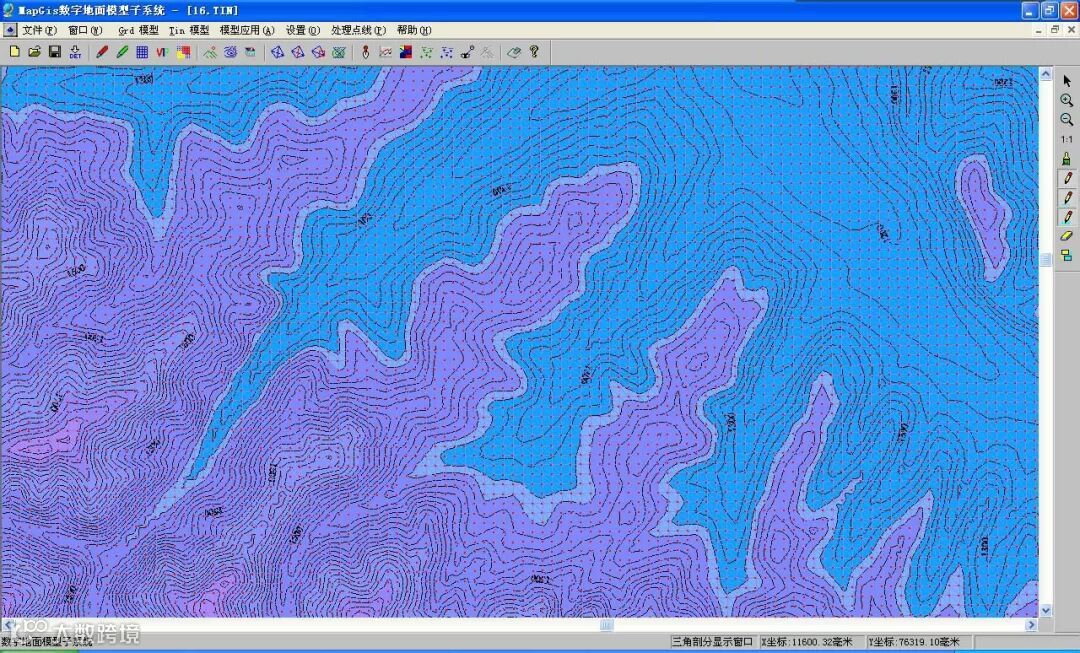Click the horizontal scrollbar thumb

coord(606,625)
